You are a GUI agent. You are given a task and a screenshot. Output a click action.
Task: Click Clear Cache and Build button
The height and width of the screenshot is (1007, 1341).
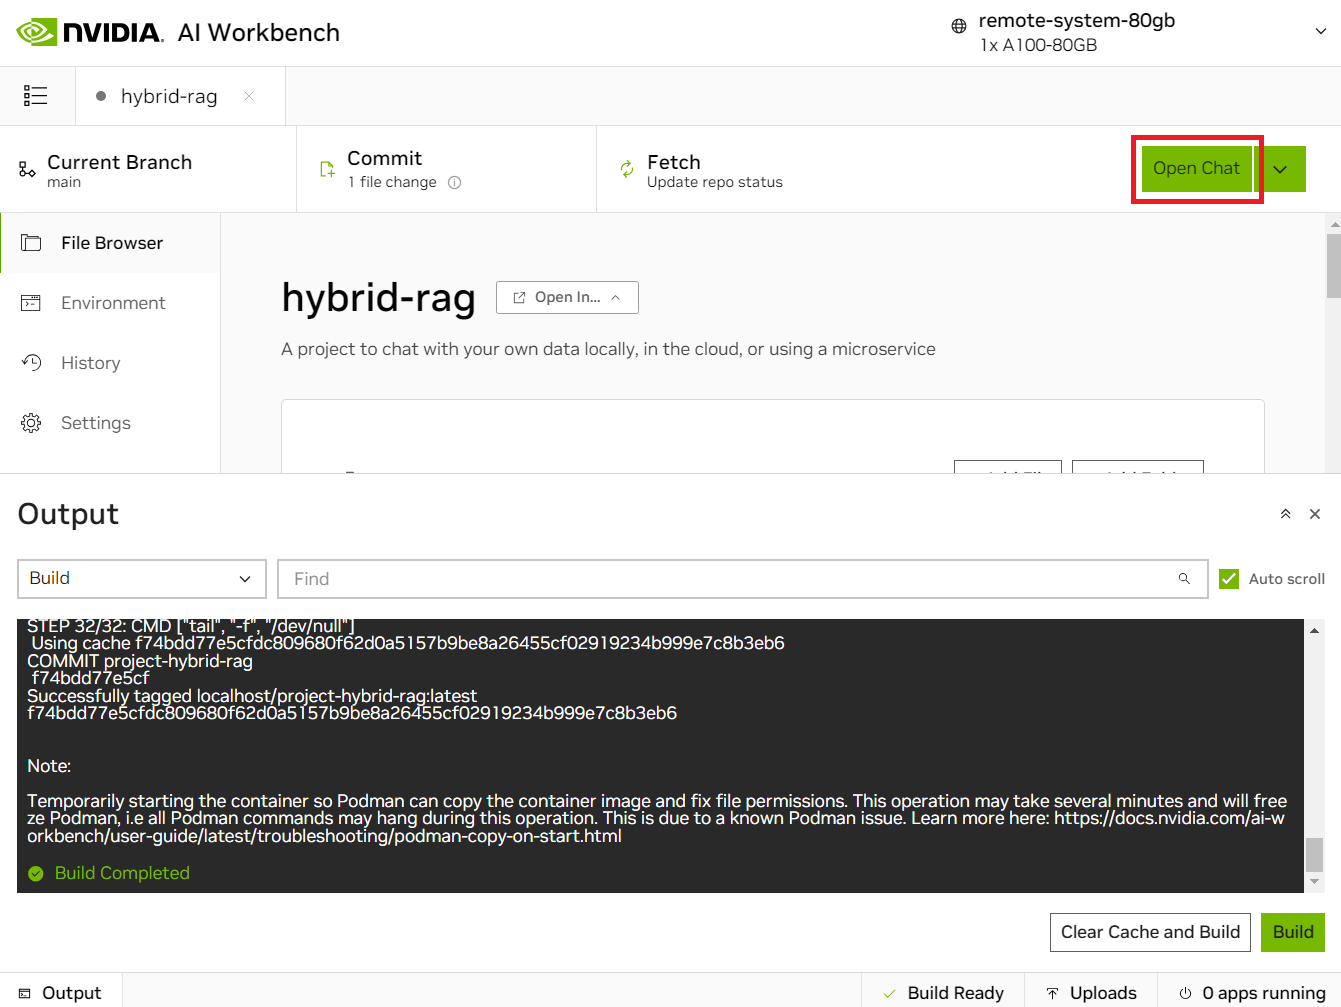(x=1150, y=932)
